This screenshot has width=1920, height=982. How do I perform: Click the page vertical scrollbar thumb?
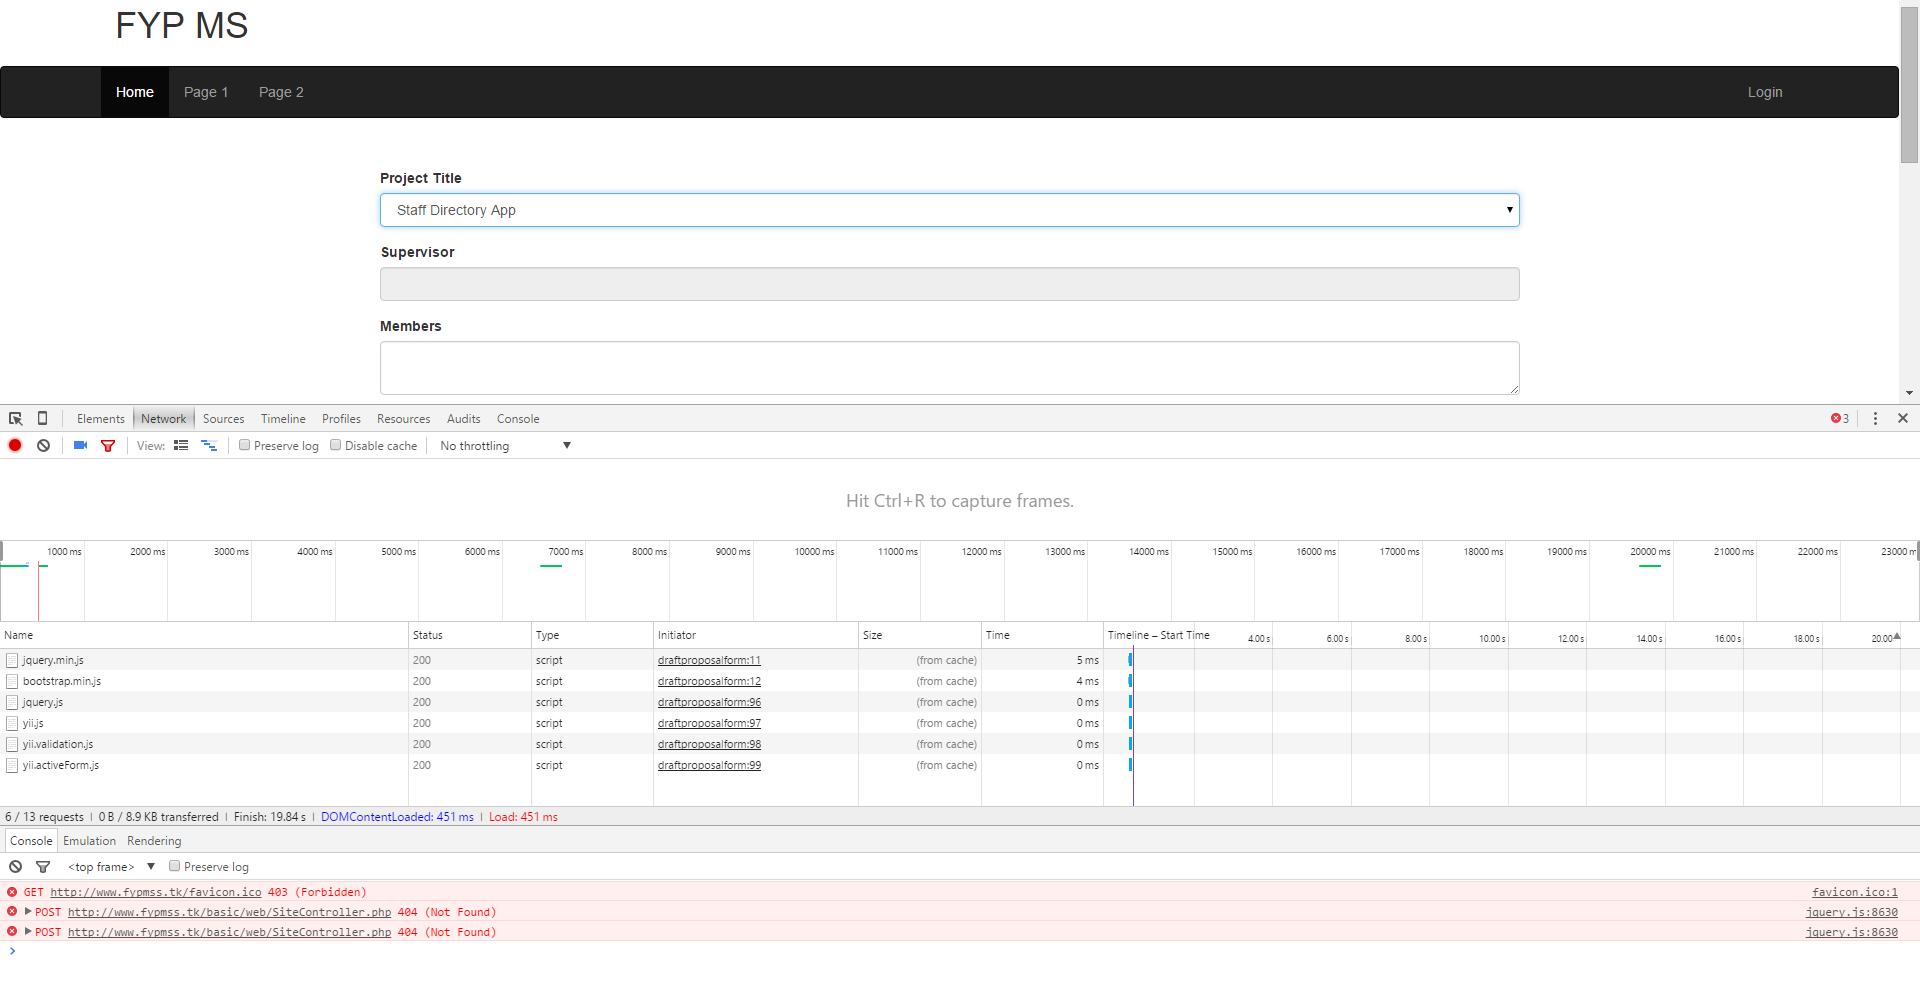click(1909, 85)
